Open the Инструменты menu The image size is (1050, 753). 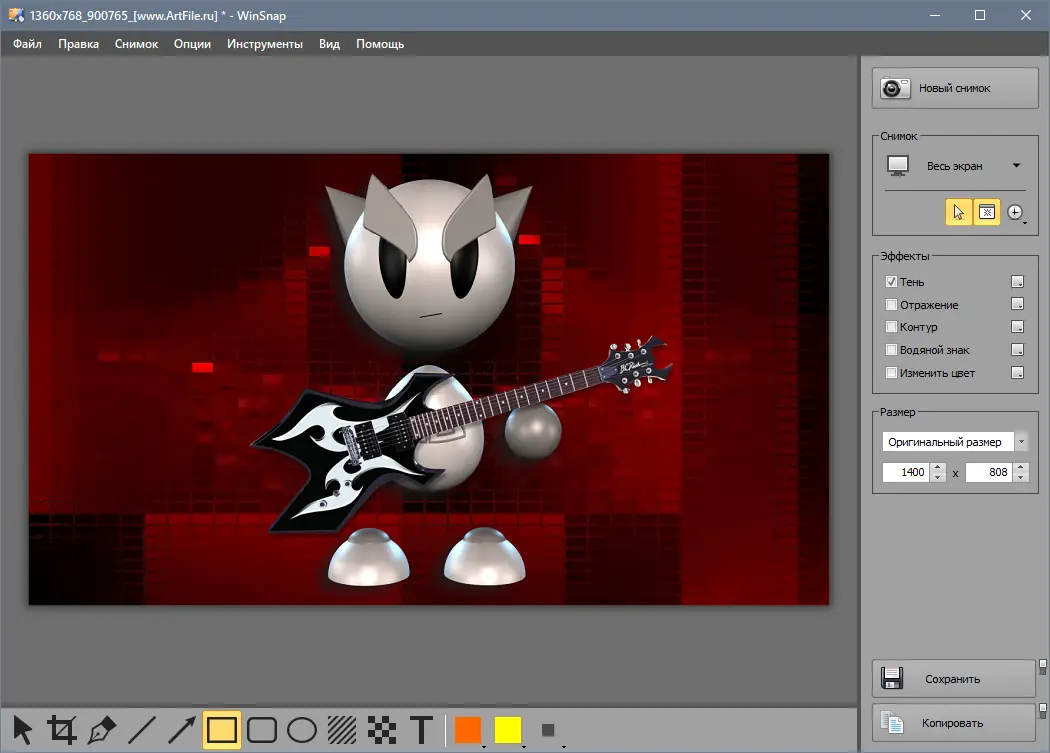pos(264,44)
